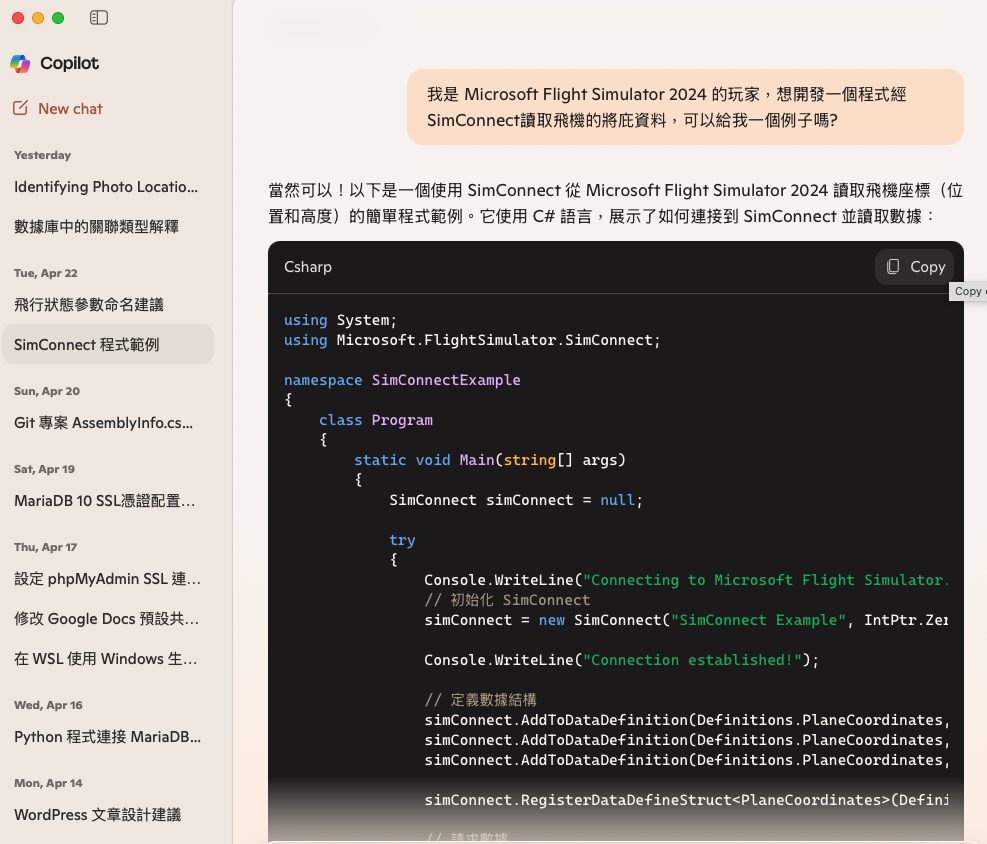Click the 'using Microsoft.FlightSimulator.SimConnect;' line
The height and width of the screenshot is (844, 987).
click(x=472, y=340)
